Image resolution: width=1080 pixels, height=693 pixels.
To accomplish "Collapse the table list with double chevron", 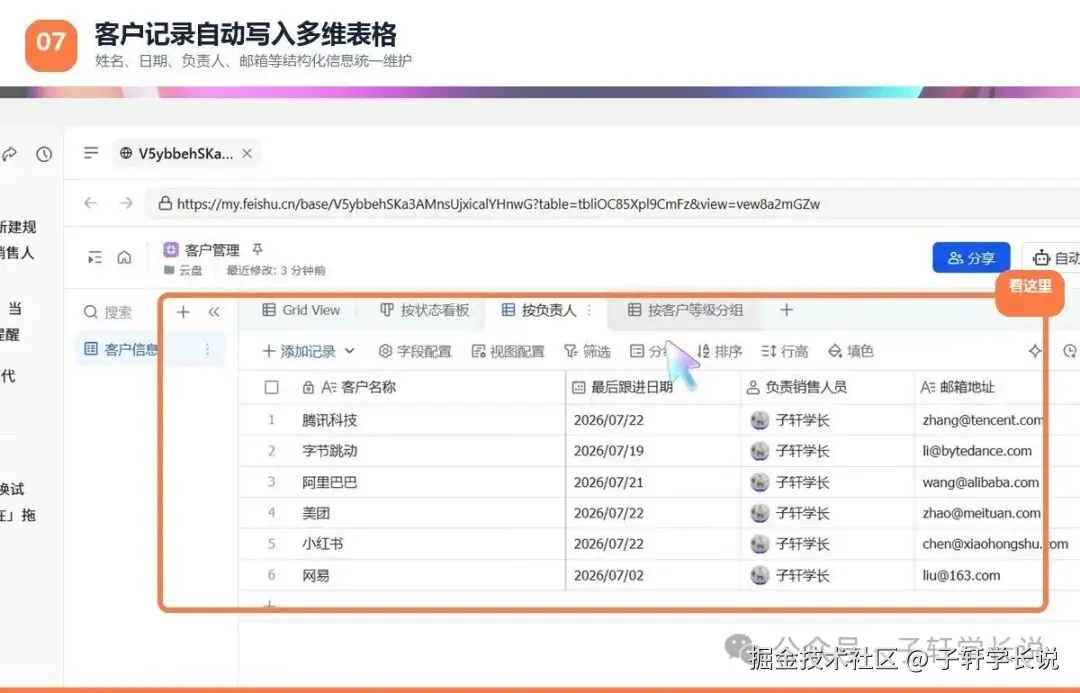I will 214,312.
